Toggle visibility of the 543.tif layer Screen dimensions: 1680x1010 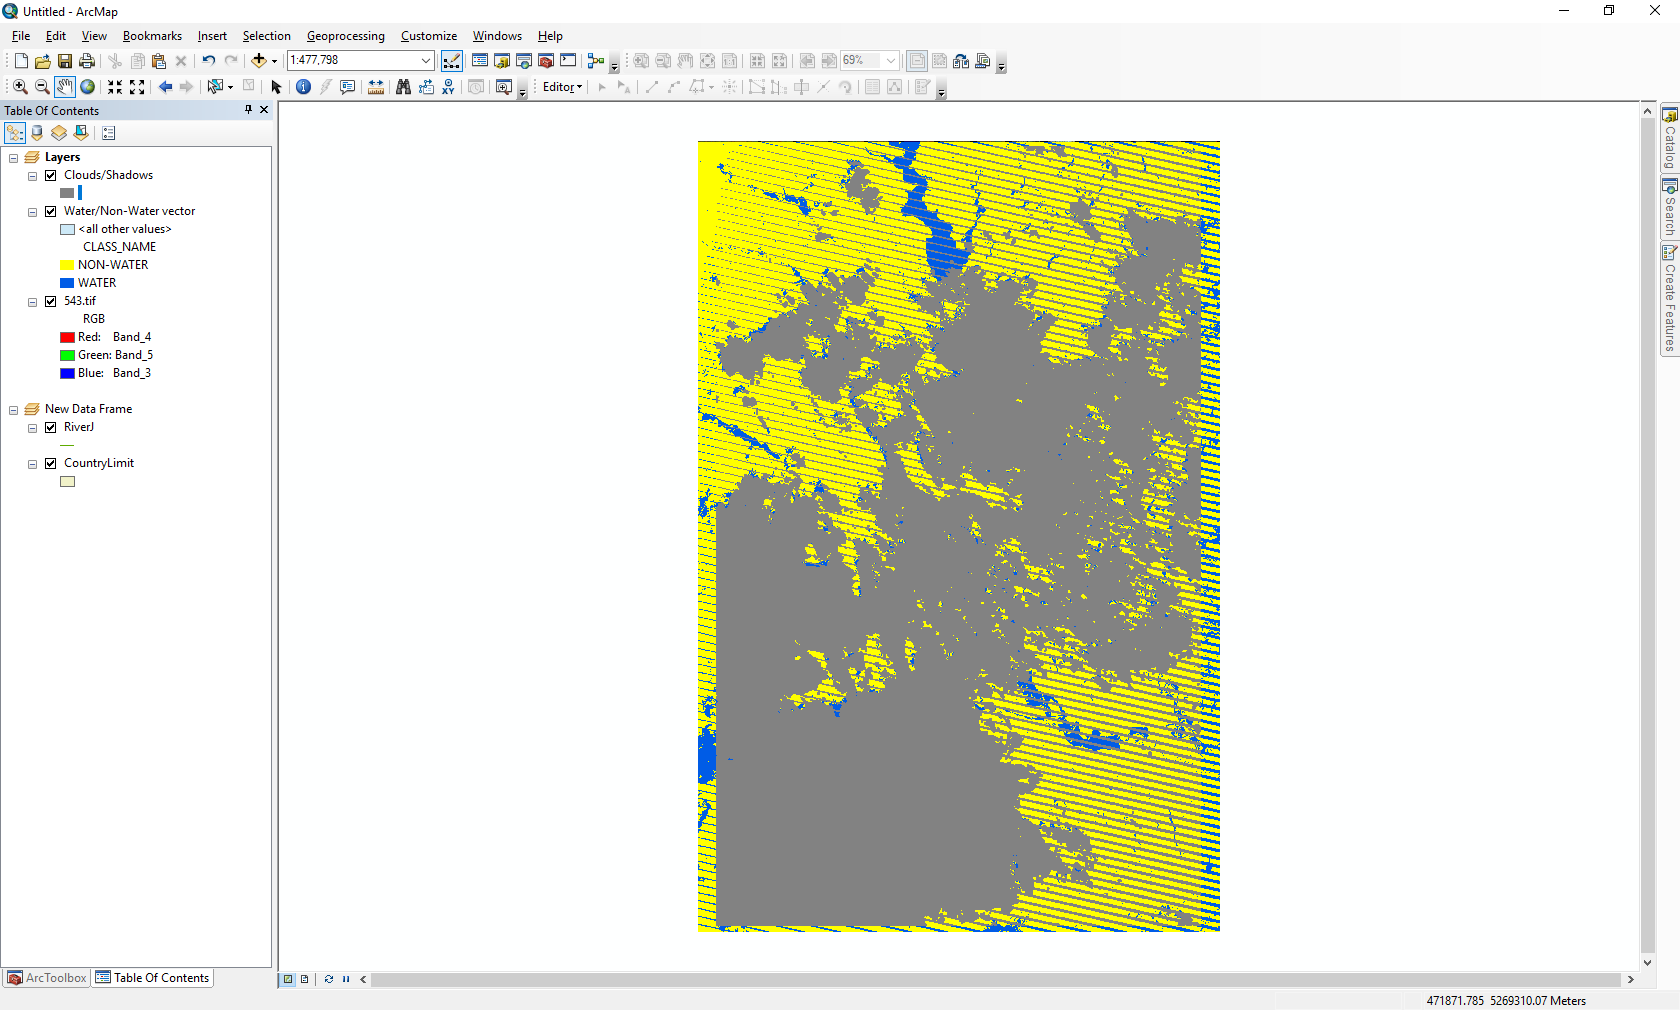[51, 301]
